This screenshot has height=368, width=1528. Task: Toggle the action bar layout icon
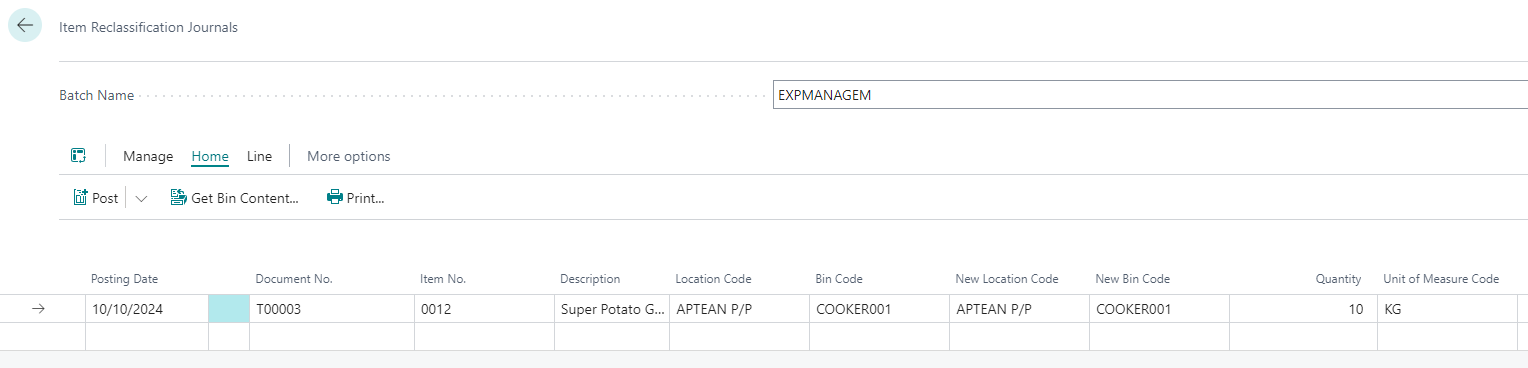[78, 156]
